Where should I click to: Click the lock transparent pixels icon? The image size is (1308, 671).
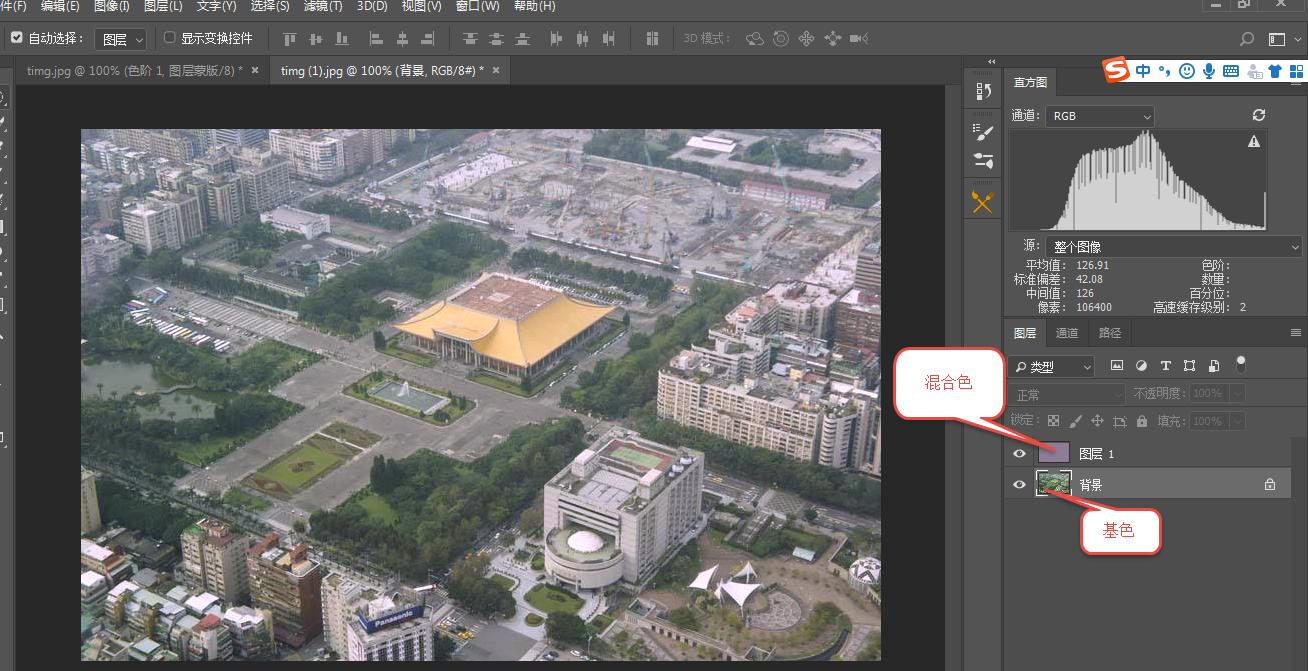pyautogui.click(x=1054, y=422)
